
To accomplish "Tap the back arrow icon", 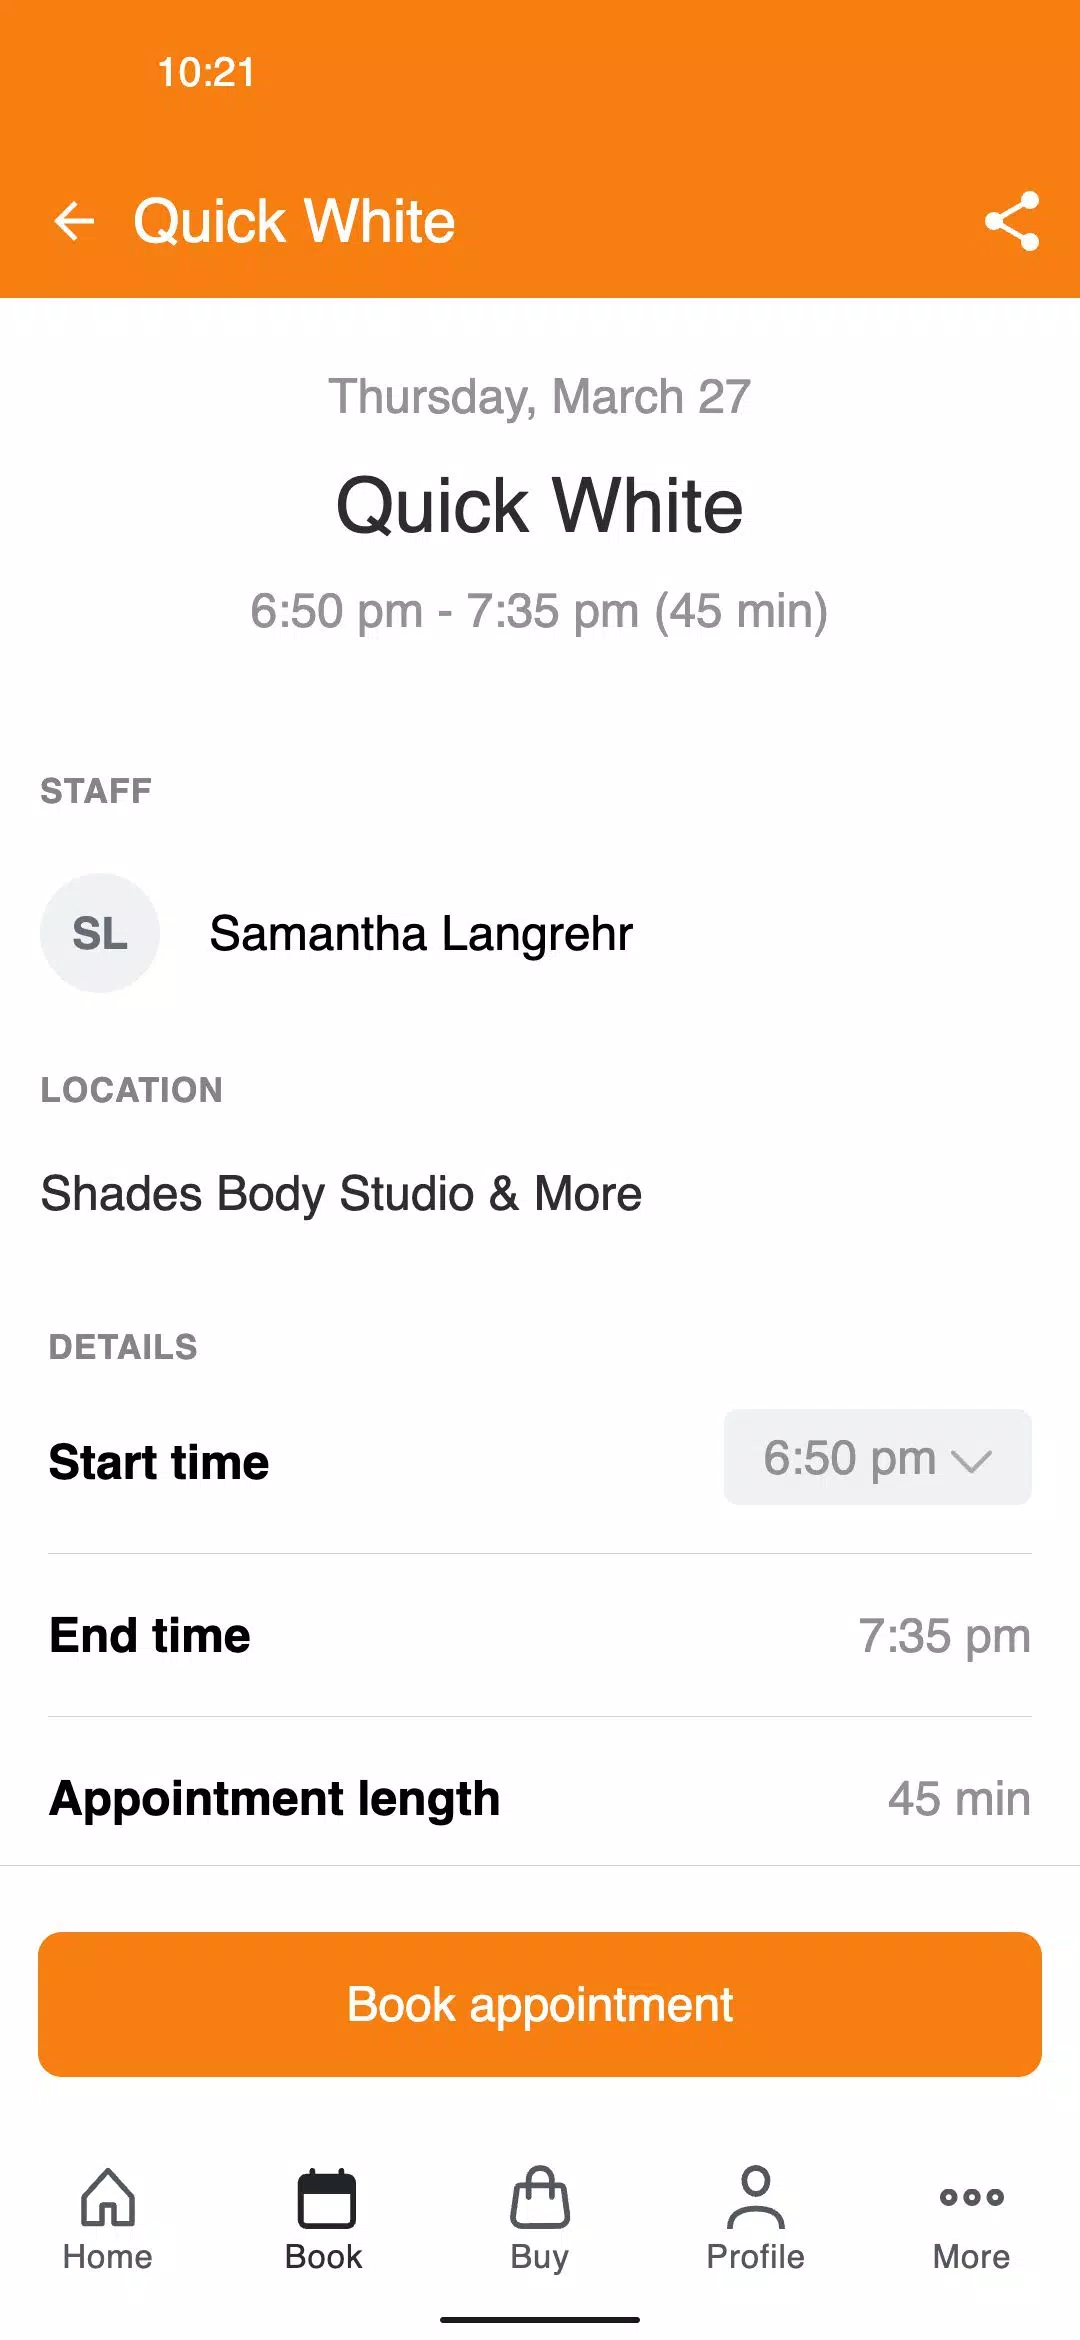I will pos(74,221).
